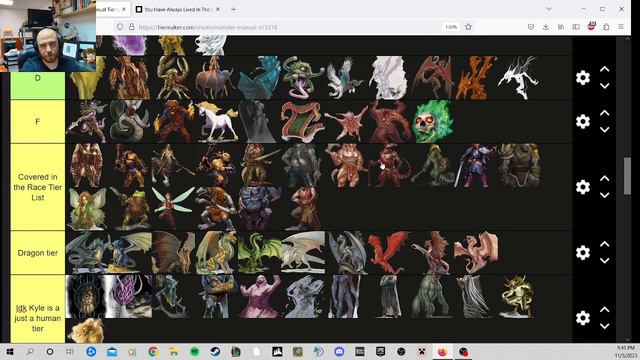
Task: Open Task View on the taskbar
Action: pyautogui.click(x=70, y=351)
